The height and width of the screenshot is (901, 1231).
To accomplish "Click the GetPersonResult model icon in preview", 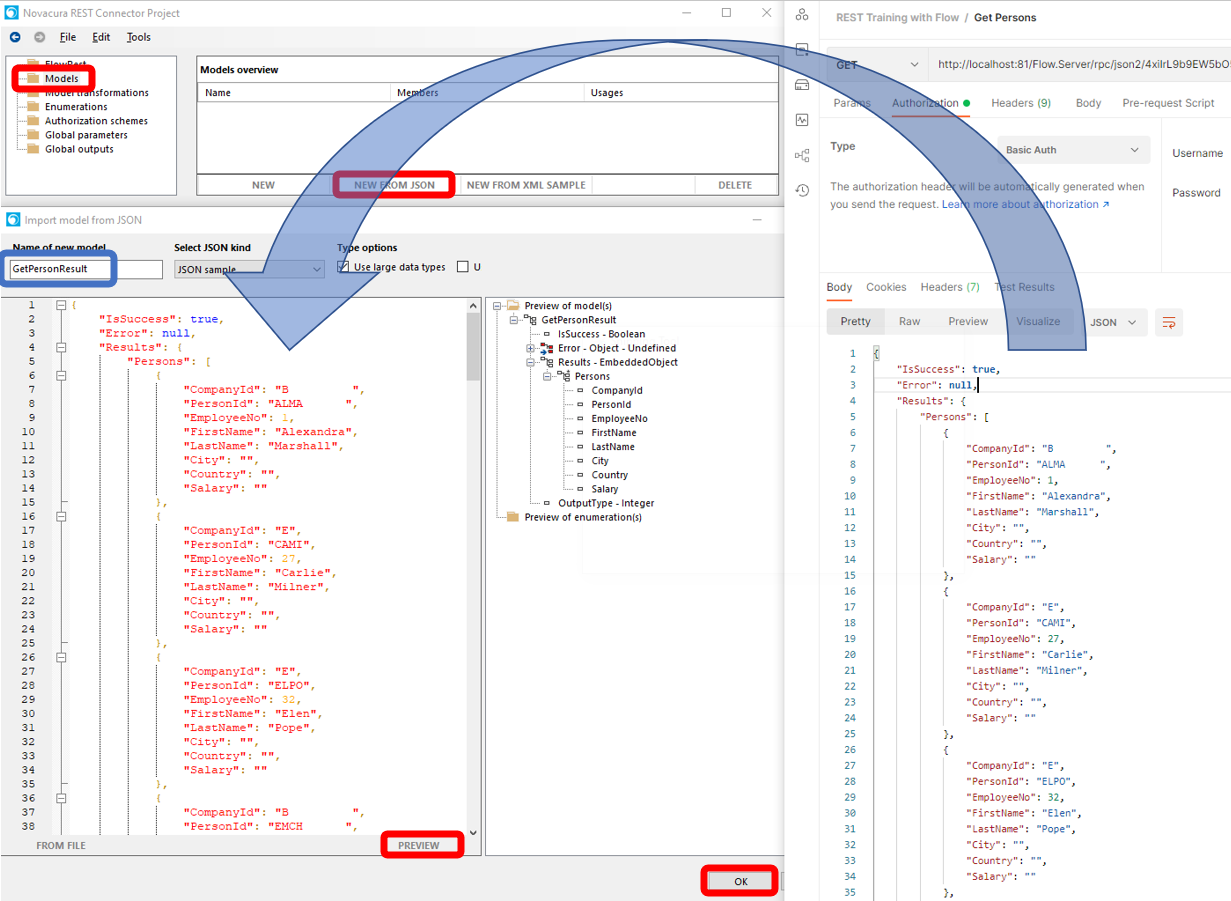I will [530, 320].
